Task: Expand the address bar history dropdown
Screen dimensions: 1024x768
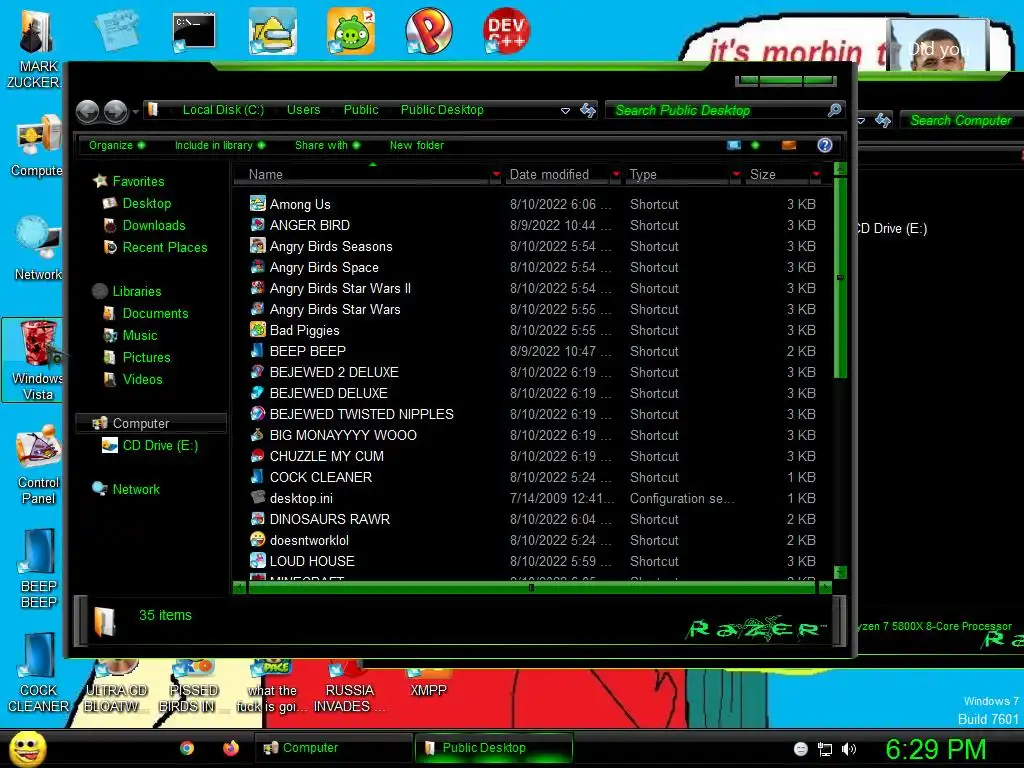Action: [566, 110]
